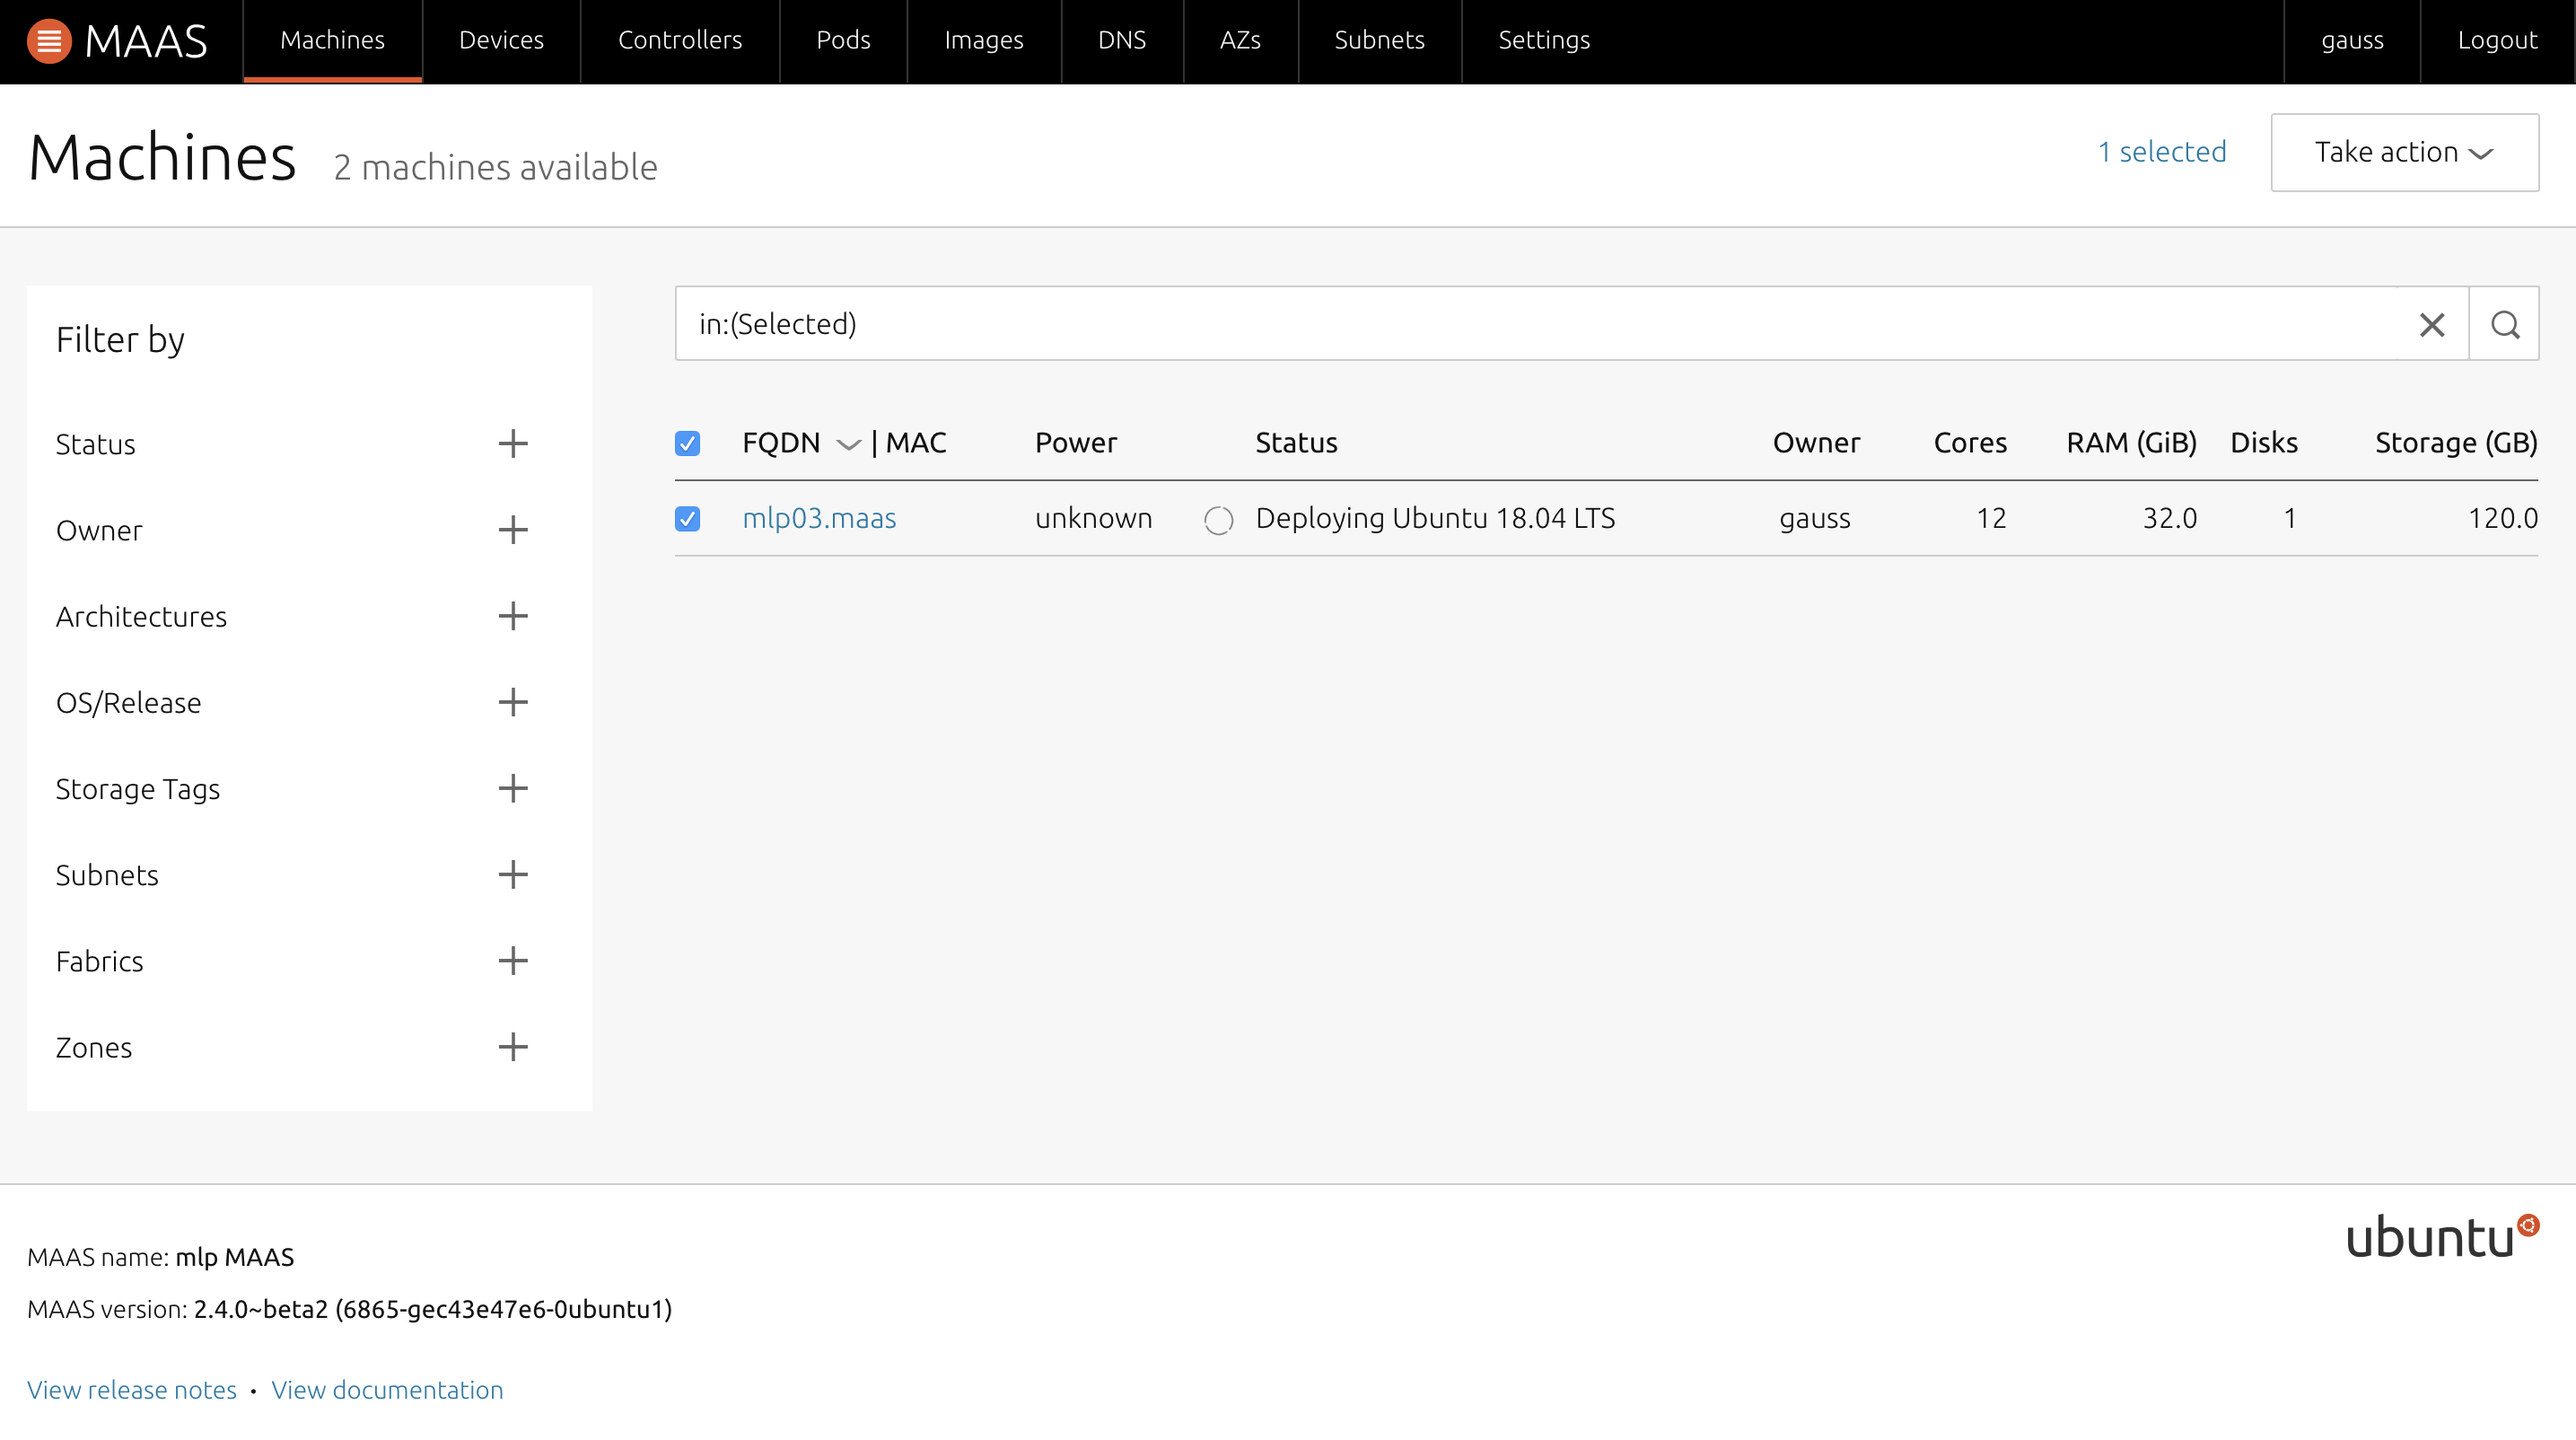This screenshot has width=2576, height=1440.
Task: Deselect the mlp03.maas machine checkbox
Action: [x=687, y=518]
